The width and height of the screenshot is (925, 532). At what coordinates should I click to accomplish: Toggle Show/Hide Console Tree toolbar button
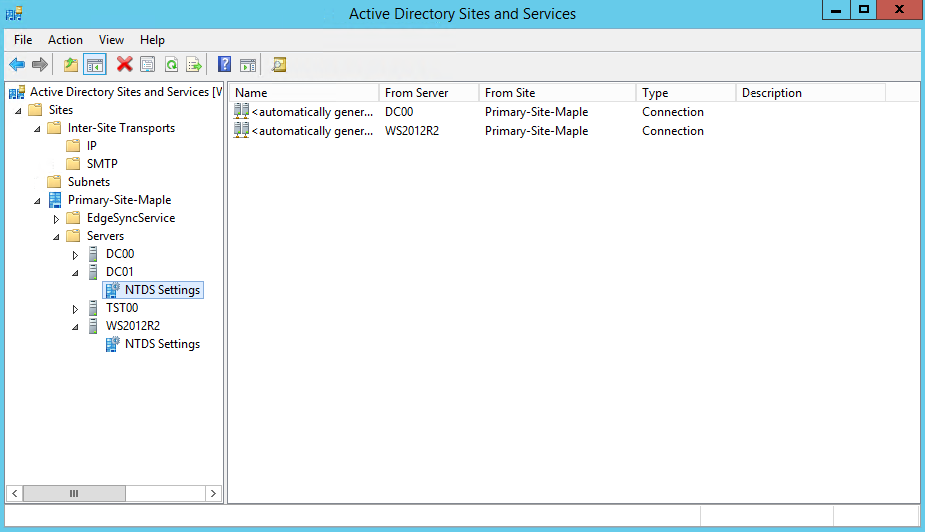click(95, 65)
